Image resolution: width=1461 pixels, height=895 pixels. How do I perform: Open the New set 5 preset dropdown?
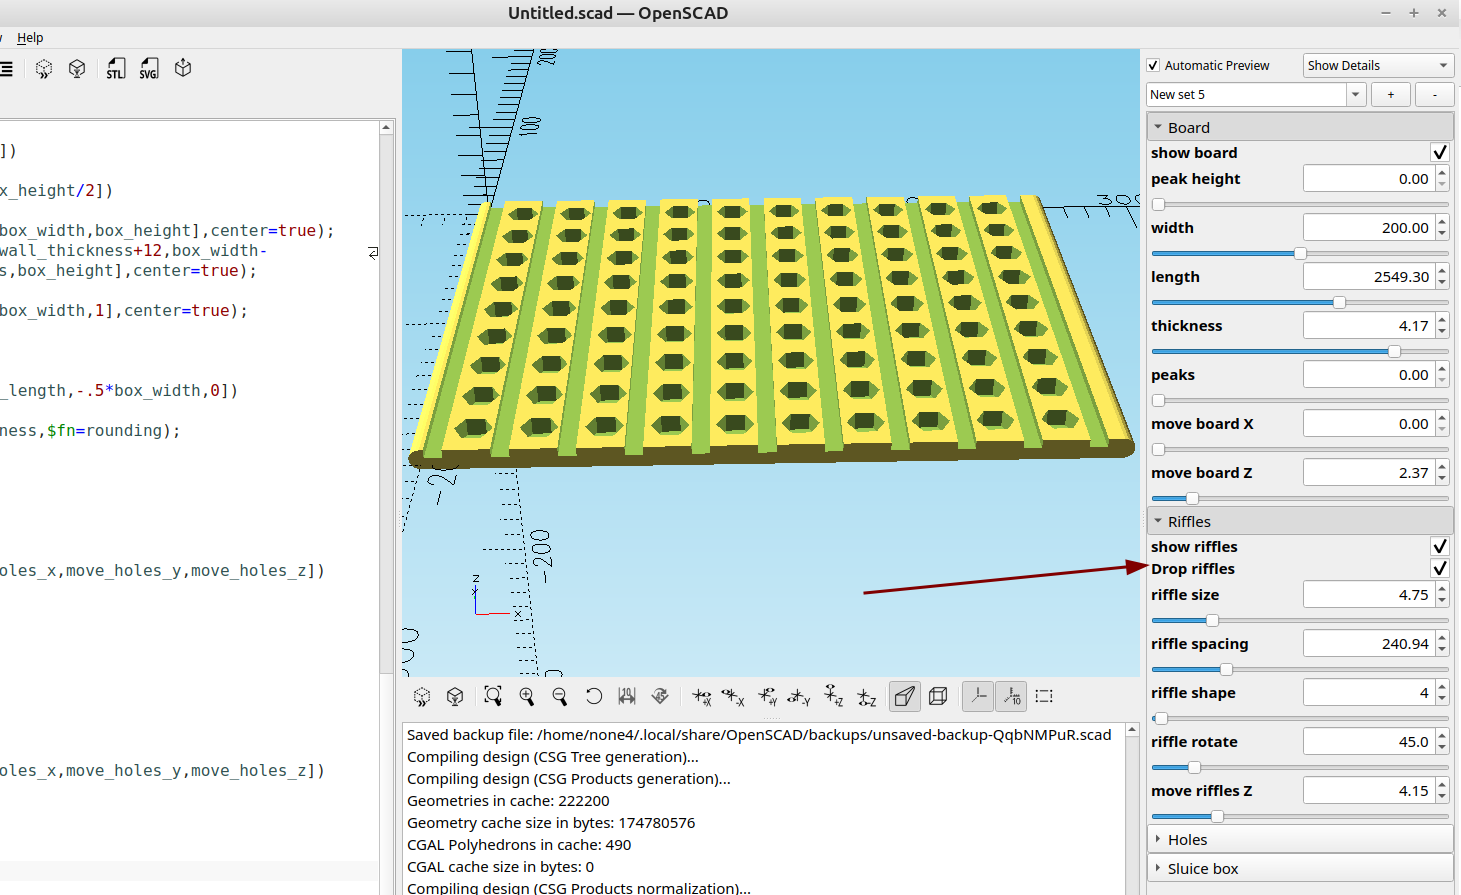point(1356,95)
